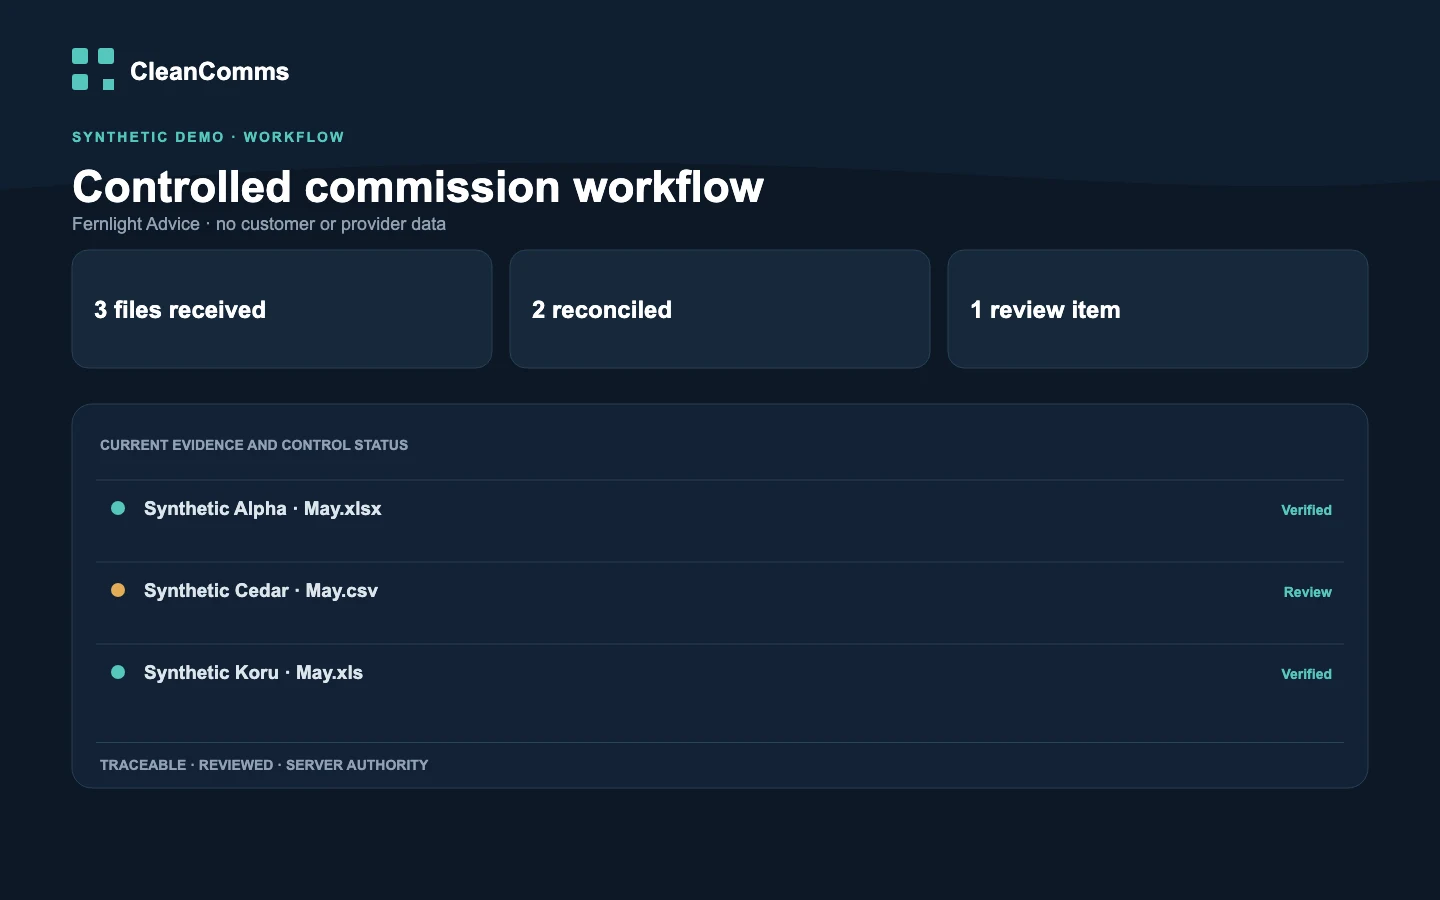The image size is (1440, 900).
Task: Select the 'SYNTHETIC DEMO · WORKFLOW' label
Action: 208,137
